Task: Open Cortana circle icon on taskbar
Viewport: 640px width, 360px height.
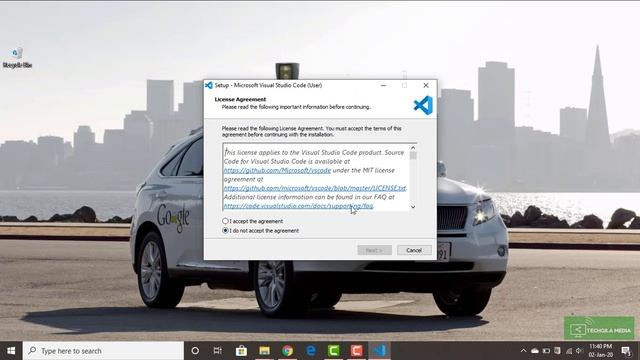Action: (x=195, y=351)
